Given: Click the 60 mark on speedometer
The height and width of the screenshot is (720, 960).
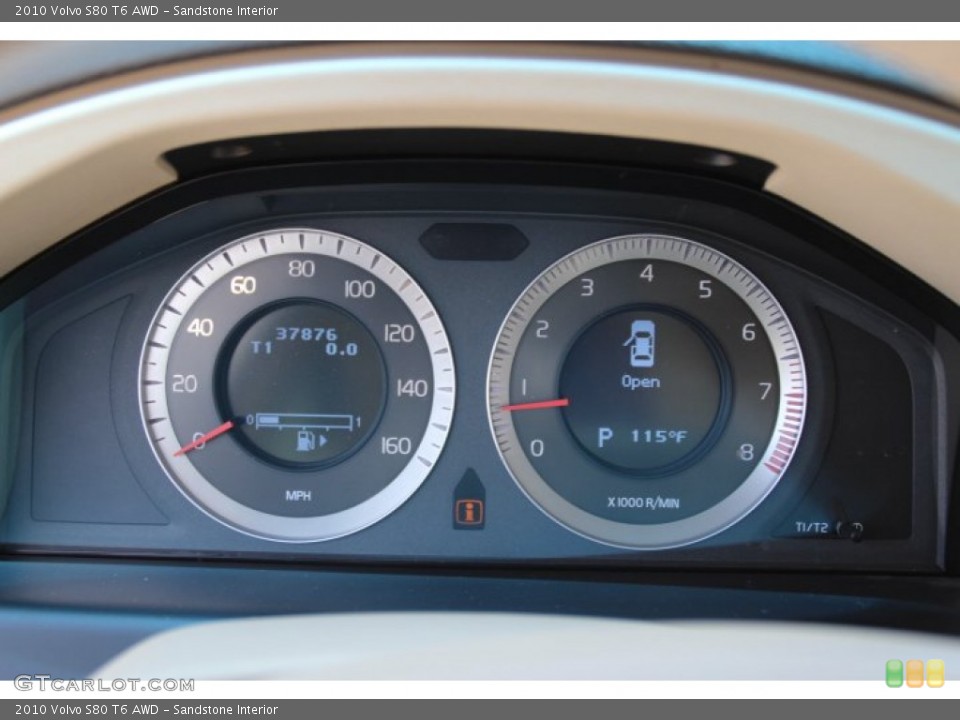Looking at the screenshot, I should (243, 285).
